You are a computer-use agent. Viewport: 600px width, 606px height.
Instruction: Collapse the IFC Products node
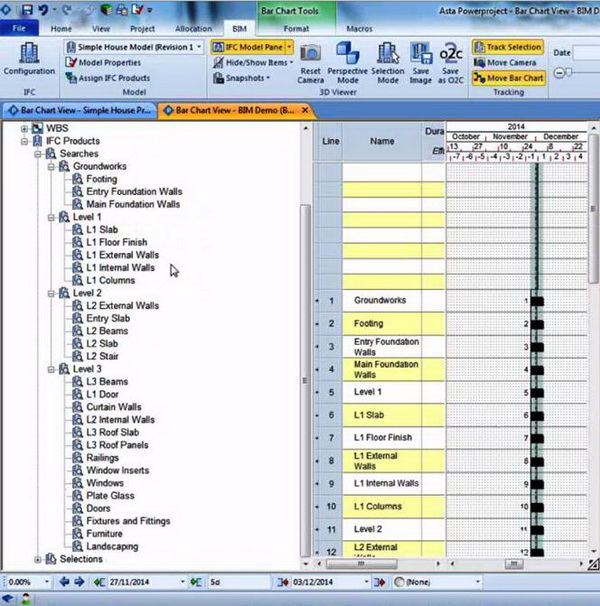coord(24,141)
